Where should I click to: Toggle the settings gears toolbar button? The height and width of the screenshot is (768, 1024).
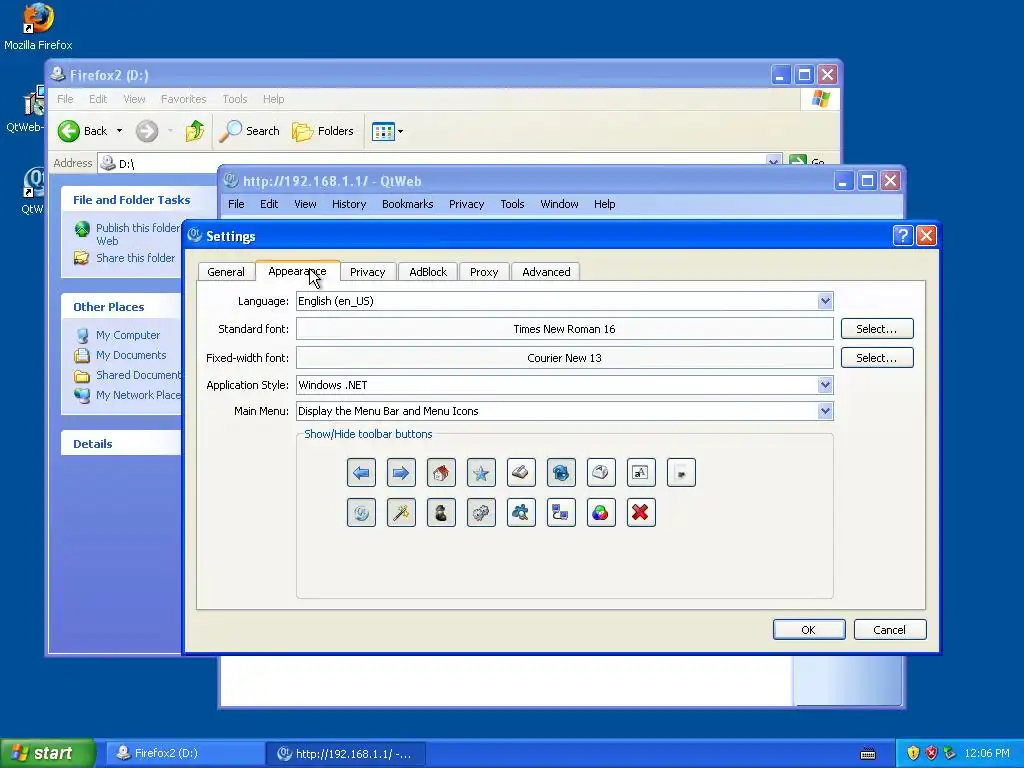[481, 513]
